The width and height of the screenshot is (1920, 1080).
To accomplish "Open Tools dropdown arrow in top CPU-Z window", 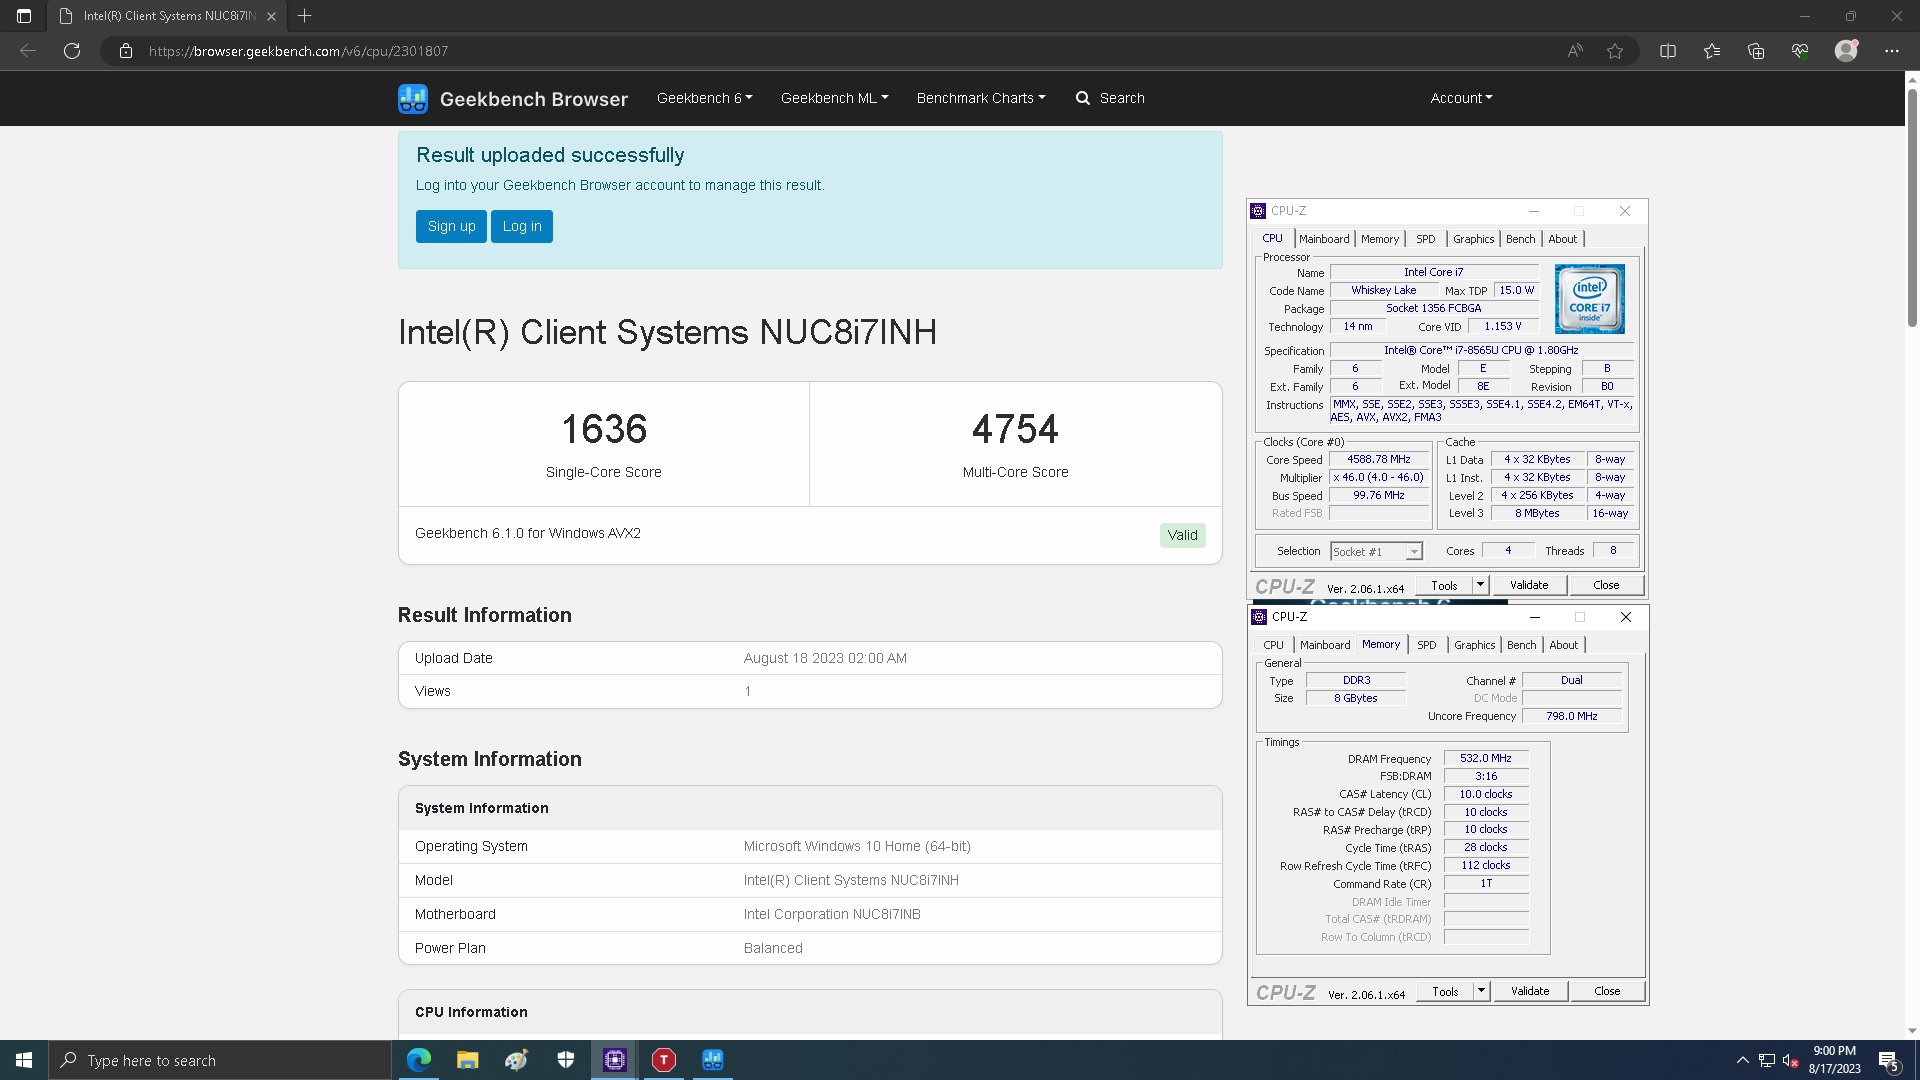I will tap(1480, 585).
